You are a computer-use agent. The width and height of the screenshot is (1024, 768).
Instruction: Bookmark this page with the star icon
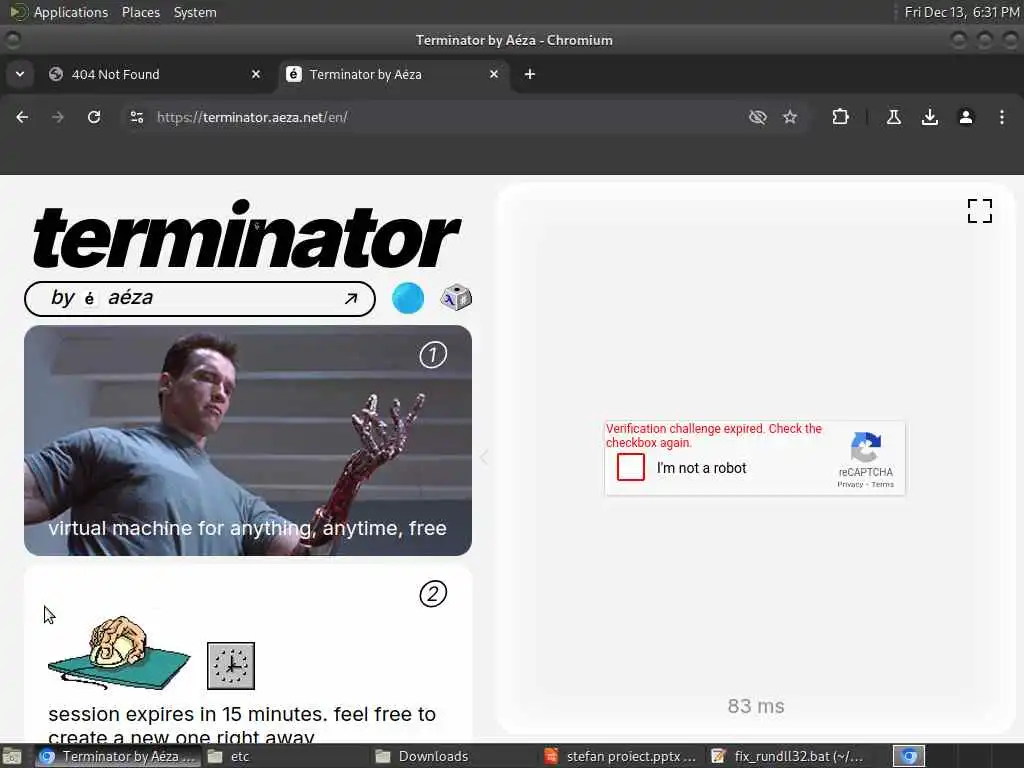tap(790, 117)
